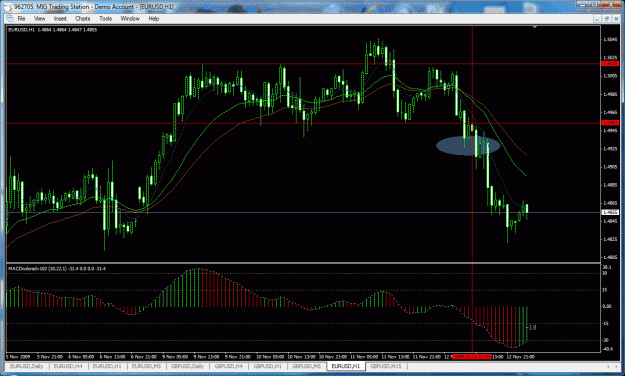Select the EURUSD,H1 tab between EURUSD,H4 and EURUSD,M5
The height and width of the screenshot is (376, 625).
(x=107, y=366)
